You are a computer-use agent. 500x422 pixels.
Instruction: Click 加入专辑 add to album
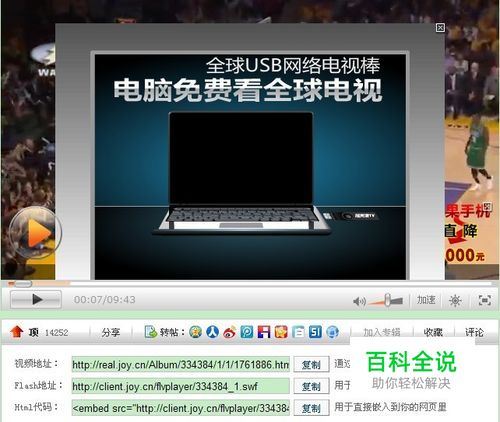point(382,332)
